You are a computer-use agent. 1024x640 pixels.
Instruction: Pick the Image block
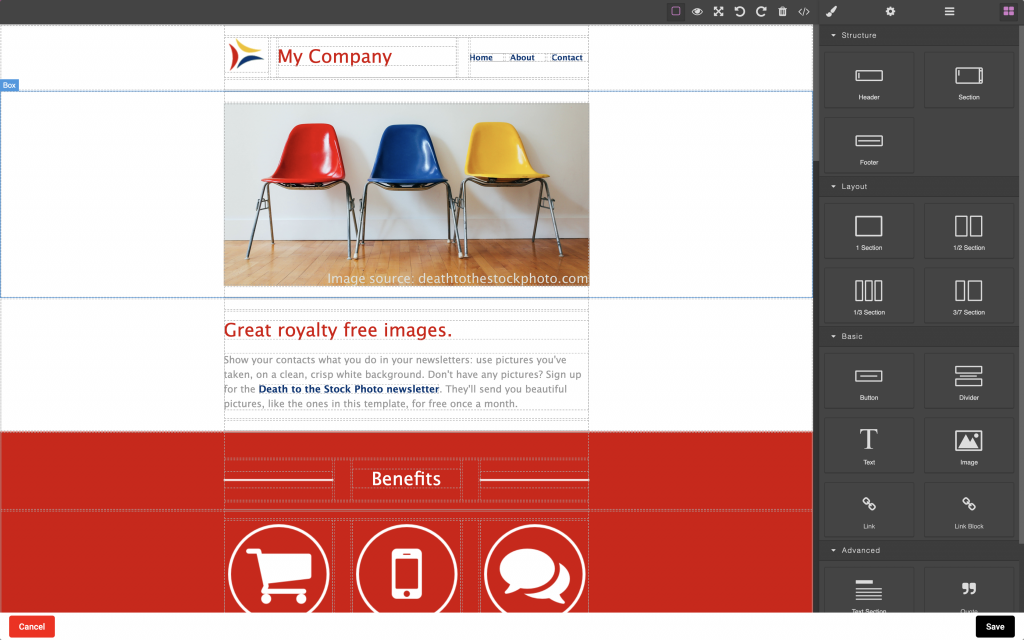[x=968, y=445]
